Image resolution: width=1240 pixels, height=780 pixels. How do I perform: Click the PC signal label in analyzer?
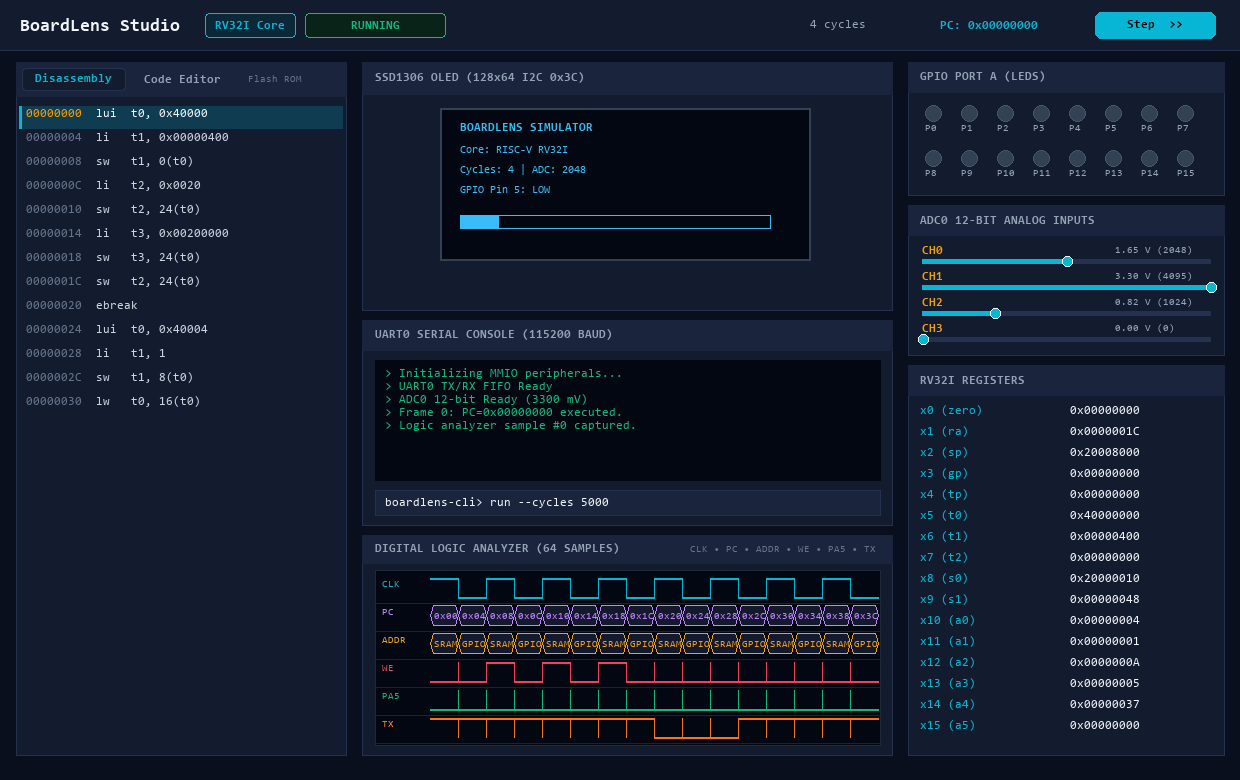tap(387, 612)
